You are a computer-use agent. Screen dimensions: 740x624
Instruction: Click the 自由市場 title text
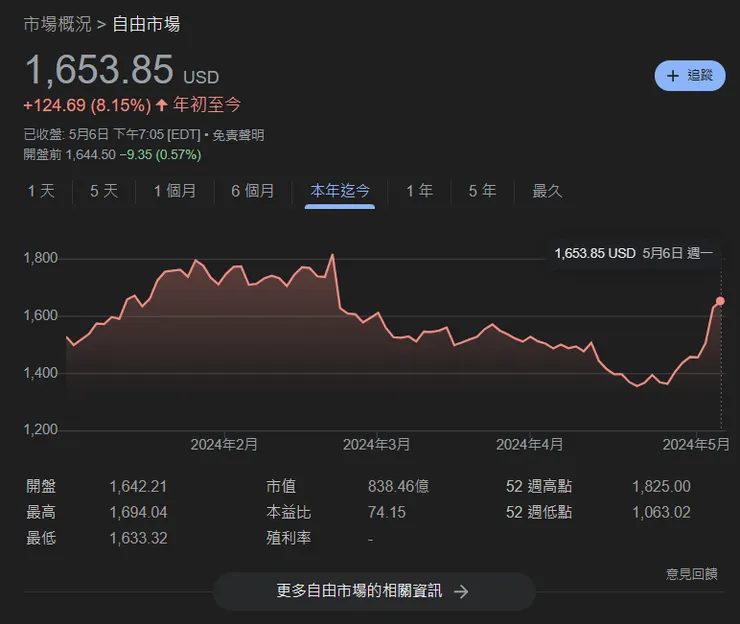pyautogui.click(x=146, y=25)
